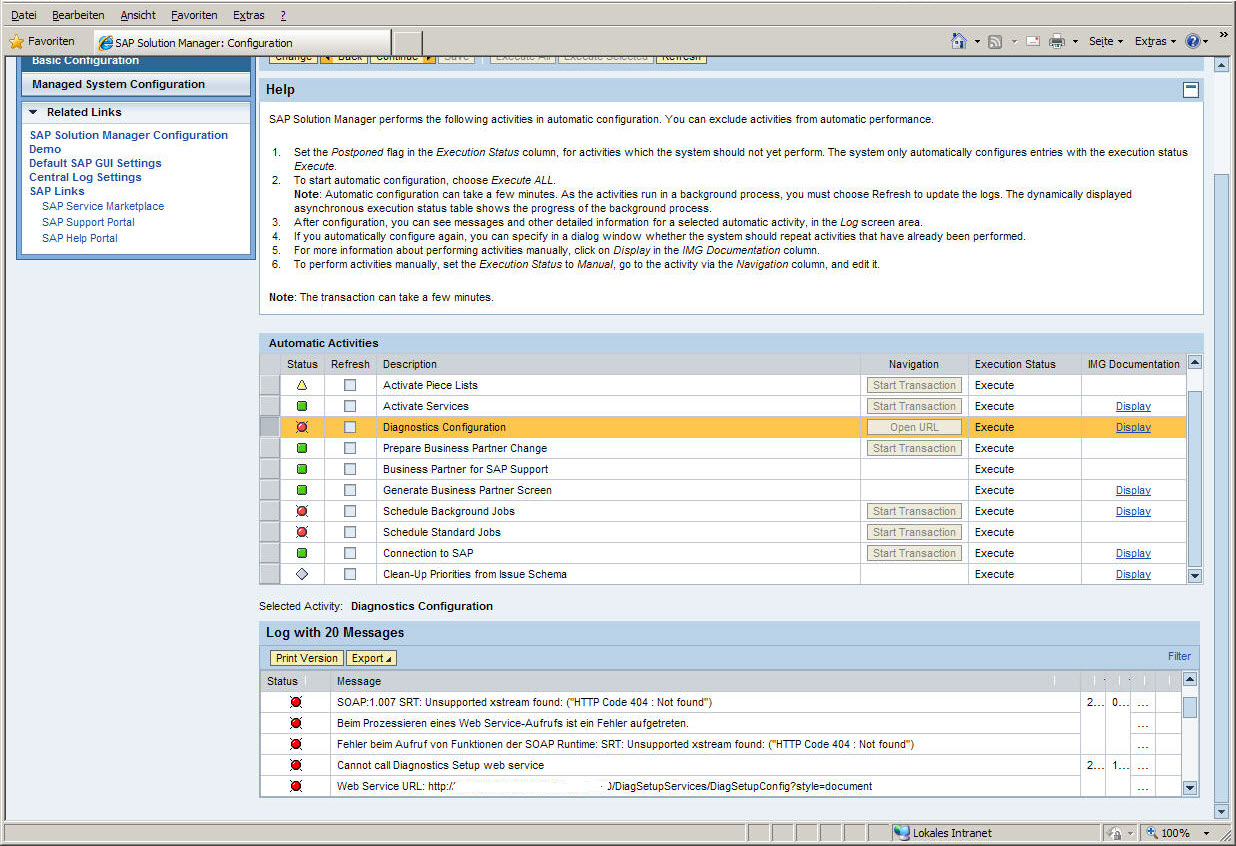The image size is (1236, 846).
Task: Click the diamond status of Clean-Up Priorities
Action: pos(302,574)
